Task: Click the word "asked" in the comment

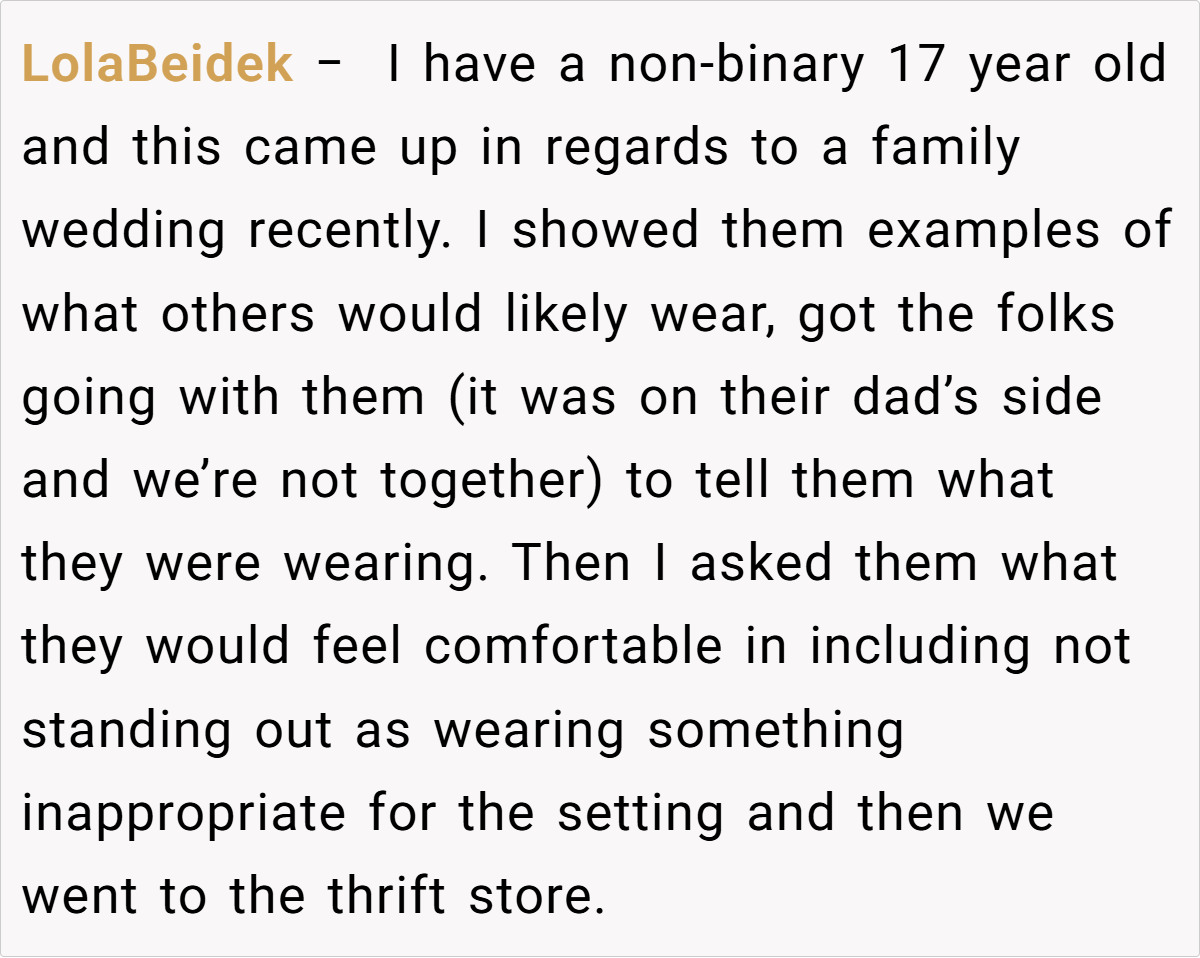Action: point(760,564)
